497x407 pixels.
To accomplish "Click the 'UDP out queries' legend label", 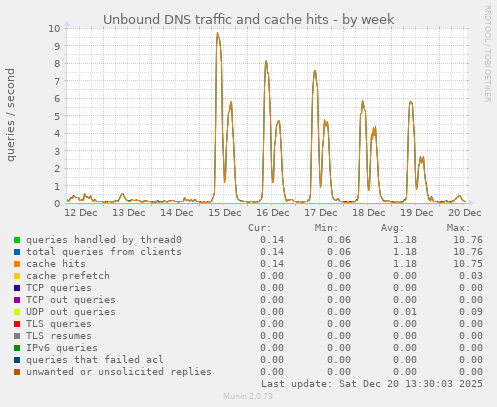I will click(x=71, y=312).
